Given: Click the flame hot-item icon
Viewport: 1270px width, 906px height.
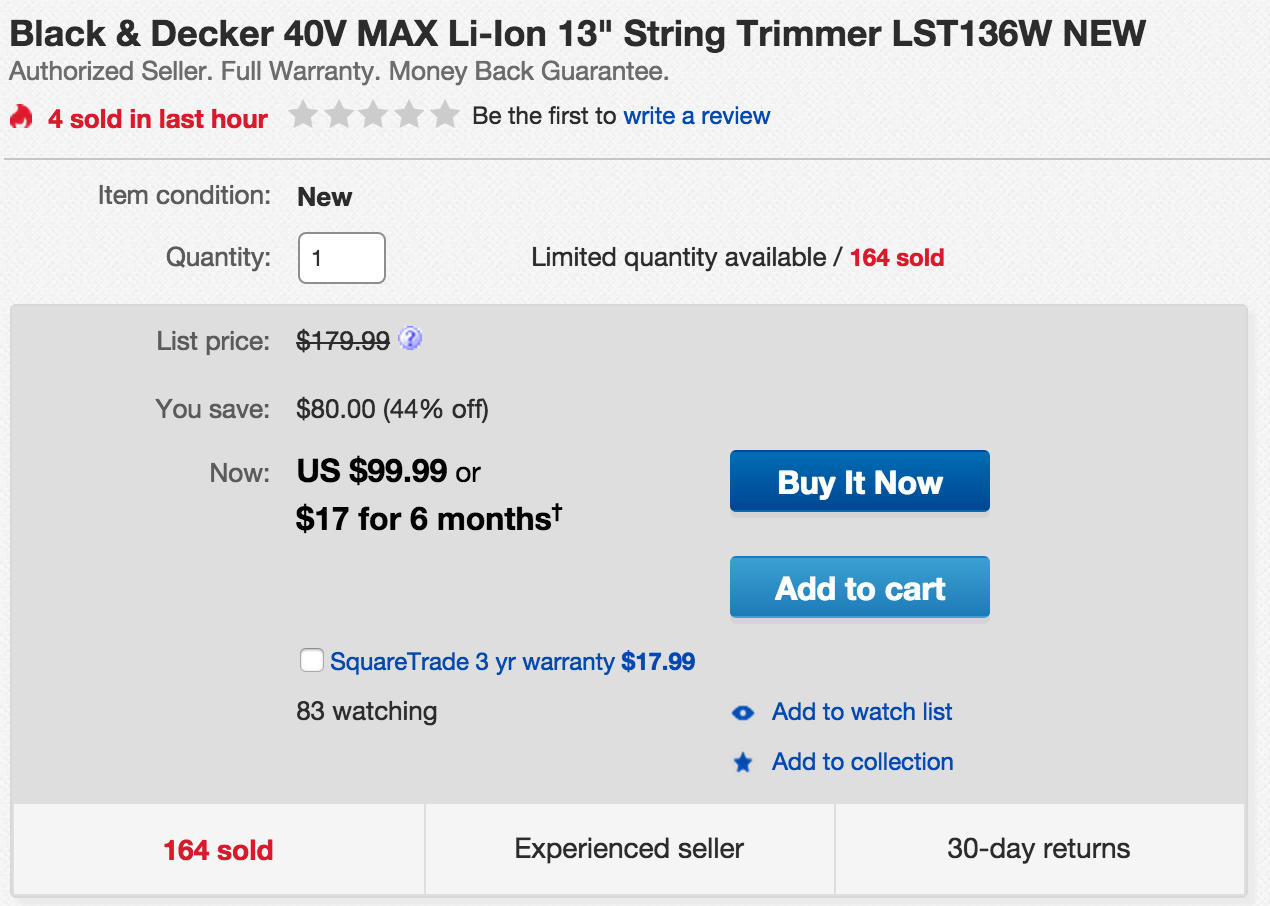Looking at the screenshot, I should pos(21,117).
